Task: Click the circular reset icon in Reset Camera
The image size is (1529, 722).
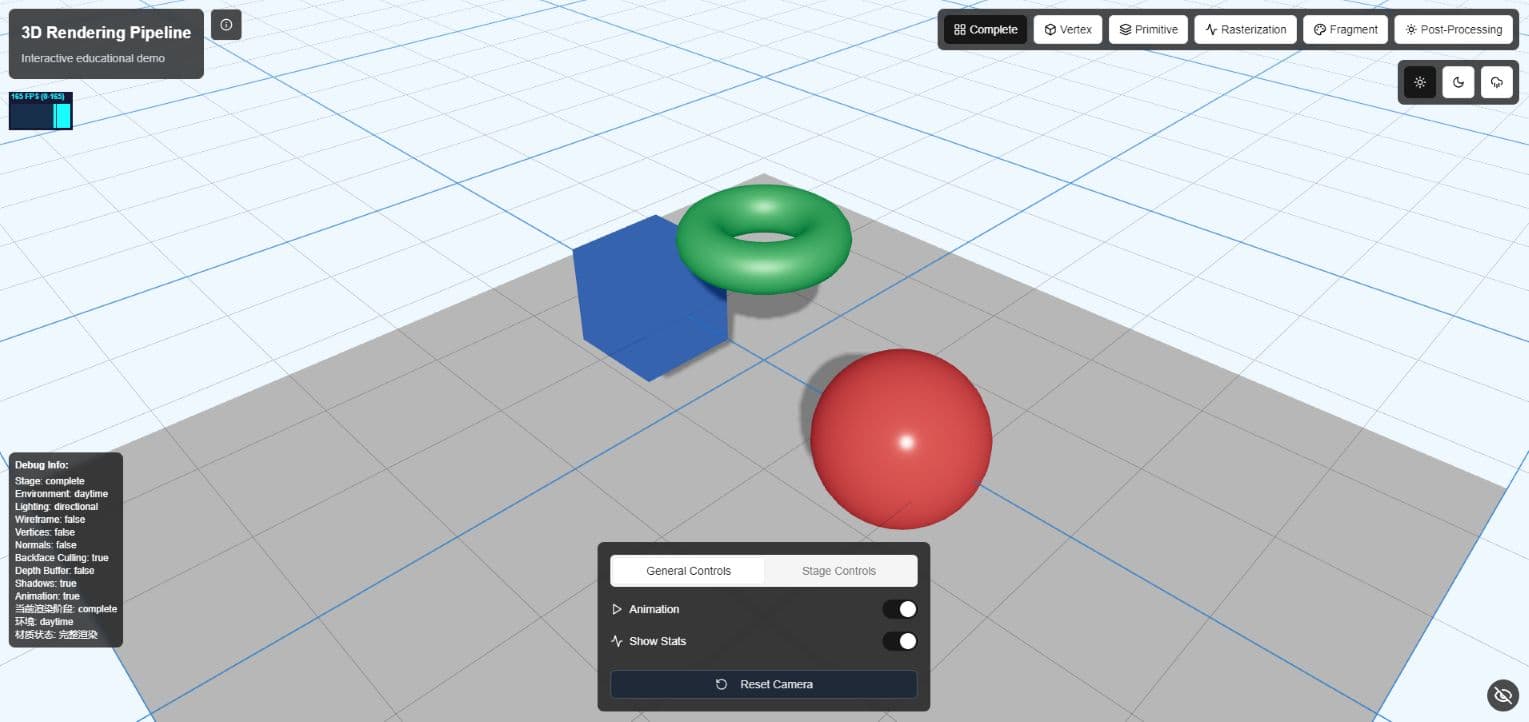Action: tap(721, 684)
